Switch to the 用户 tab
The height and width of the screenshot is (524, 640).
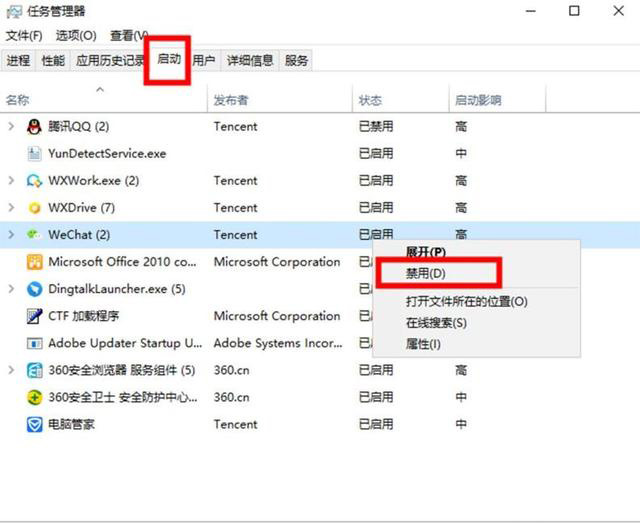(204, 61)
